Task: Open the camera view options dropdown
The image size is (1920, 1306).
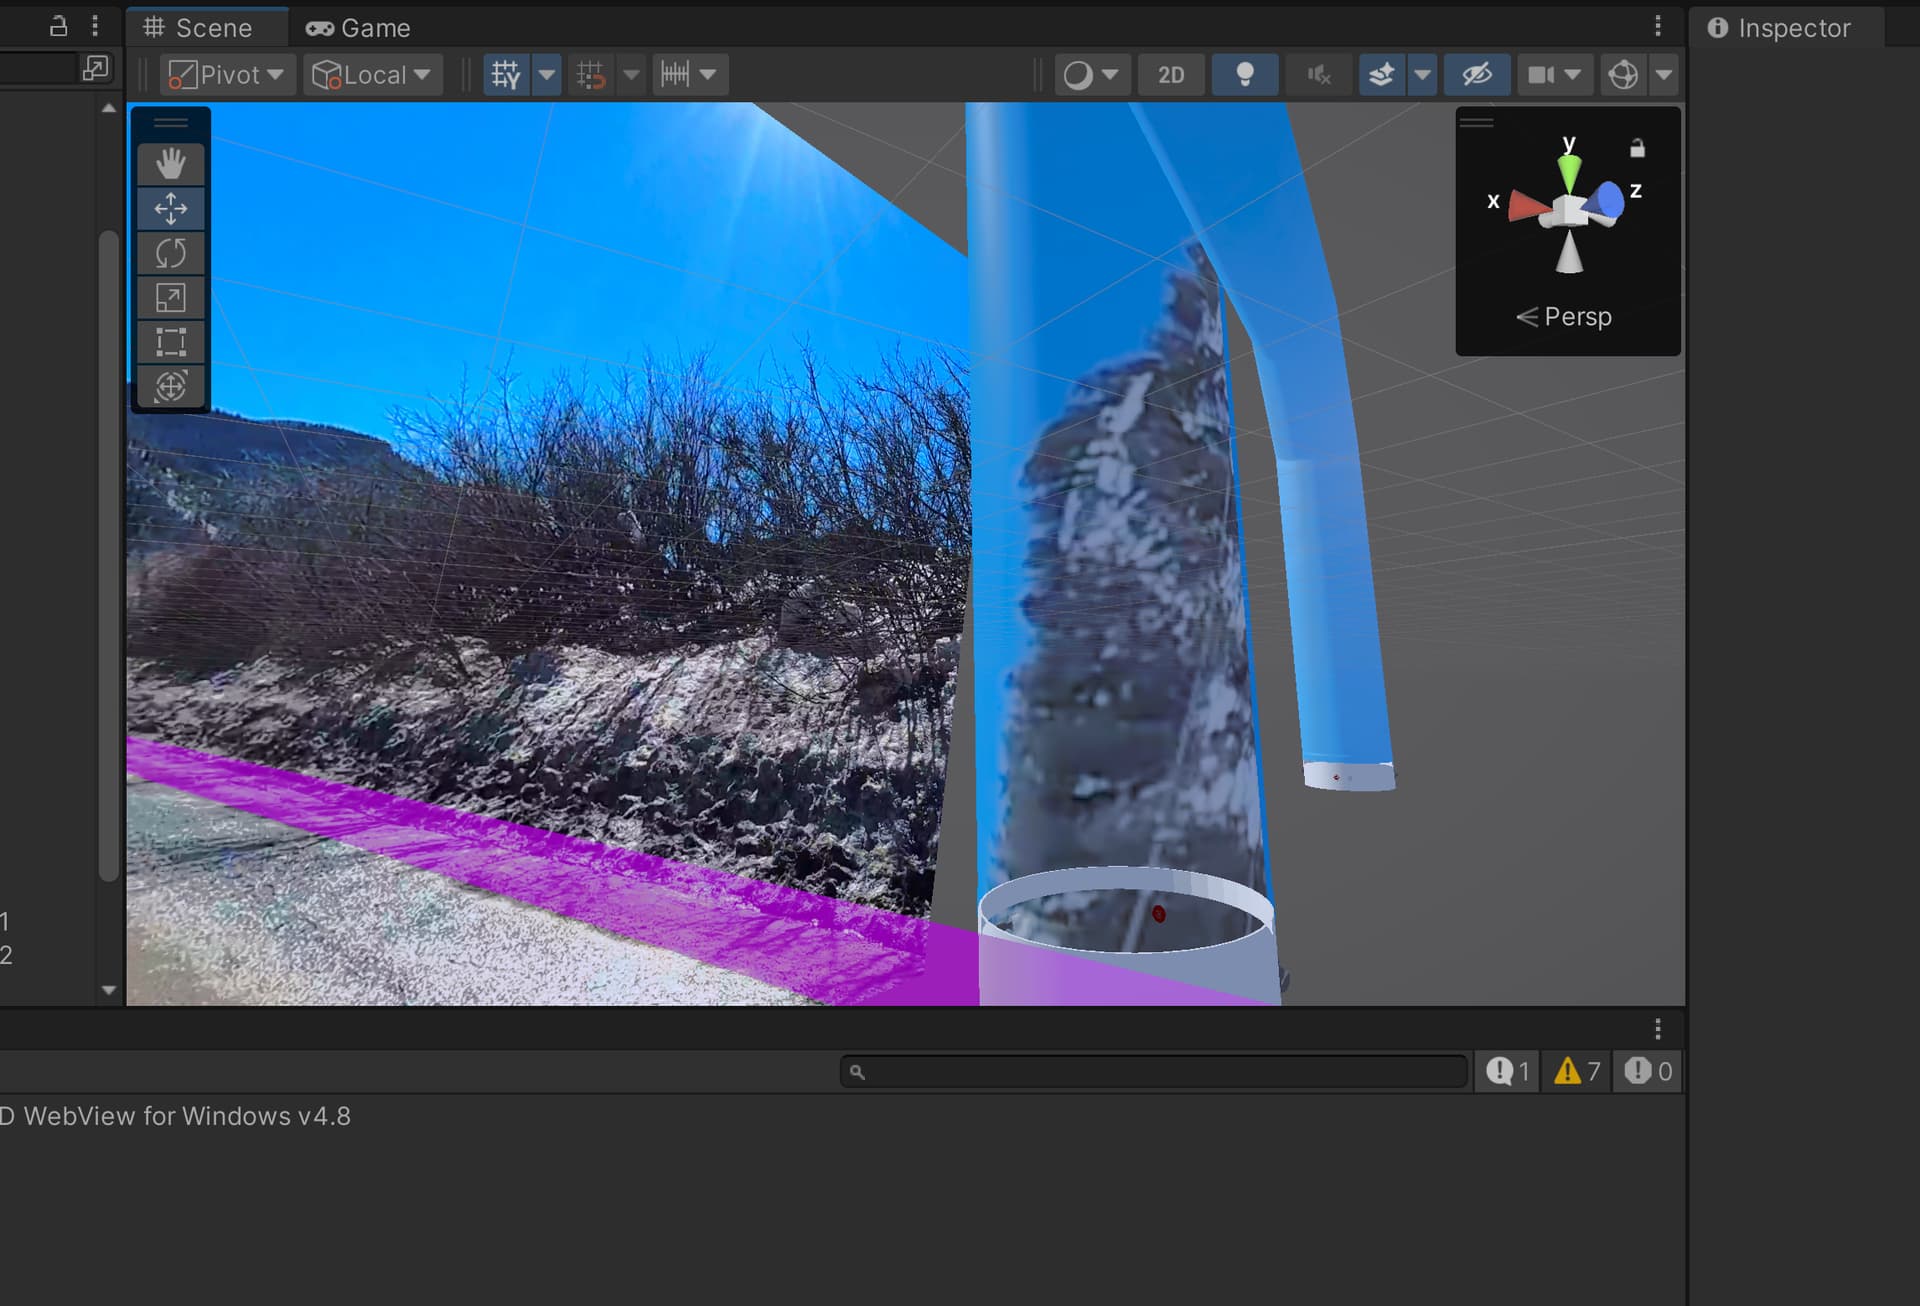Action: click(1574, 74)
